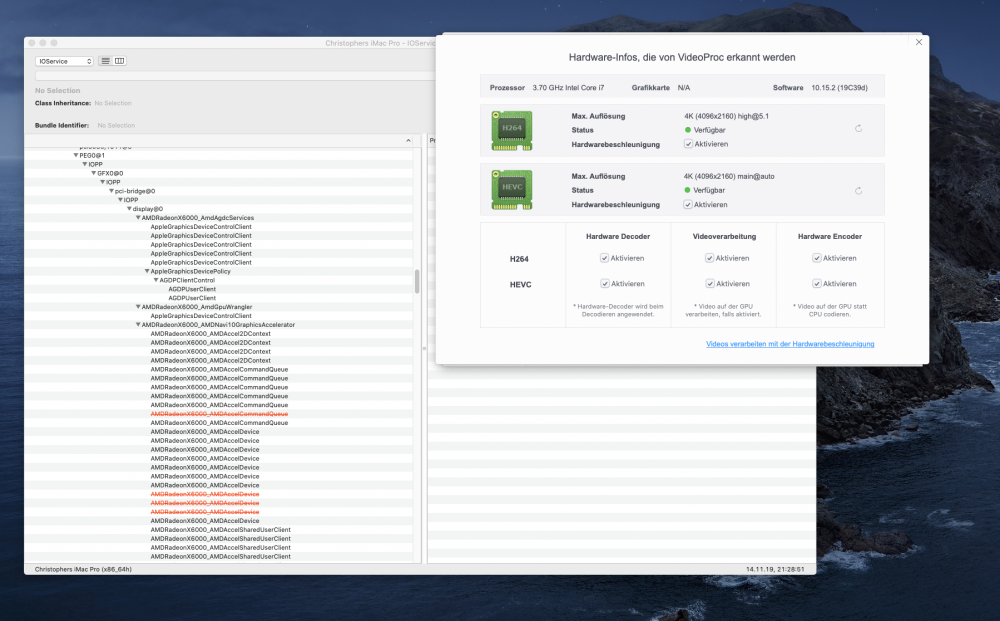Viewport: 1000px width, 621px height.
Task: Refresh the H264 status check
Action: pos(858,129)
